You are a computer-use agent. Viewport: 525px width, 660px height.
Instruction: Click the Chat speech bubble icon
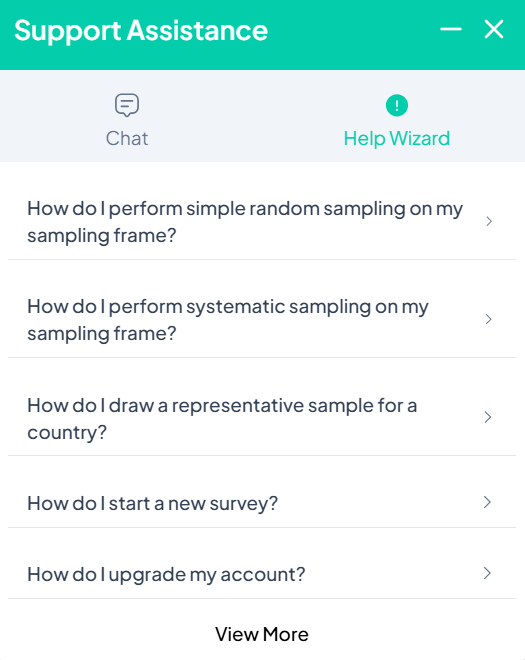coord(127,105)
